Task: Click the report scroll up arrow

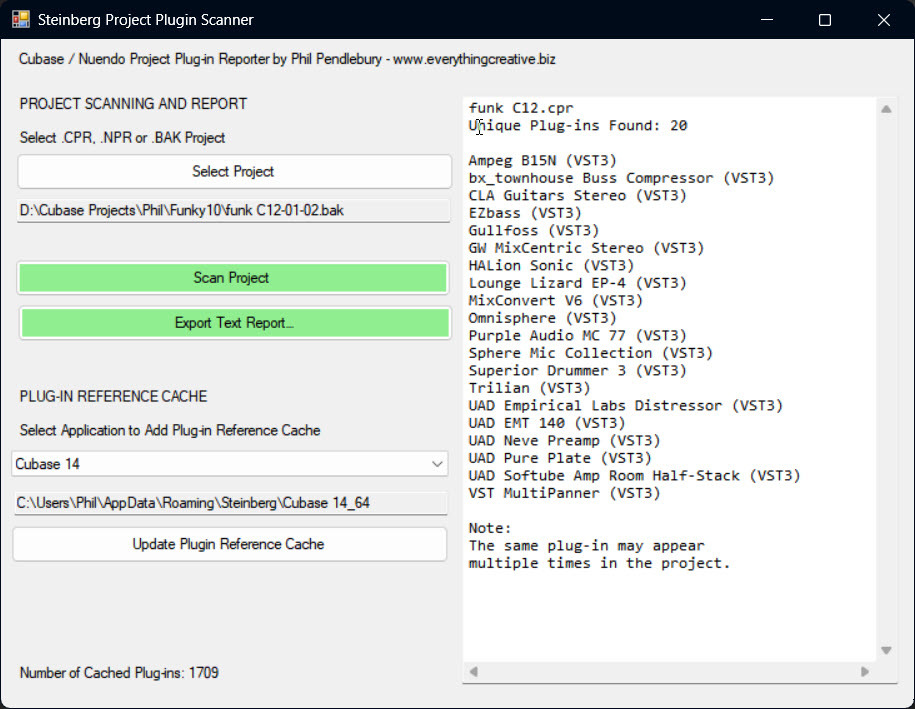Action: point(886,109)
